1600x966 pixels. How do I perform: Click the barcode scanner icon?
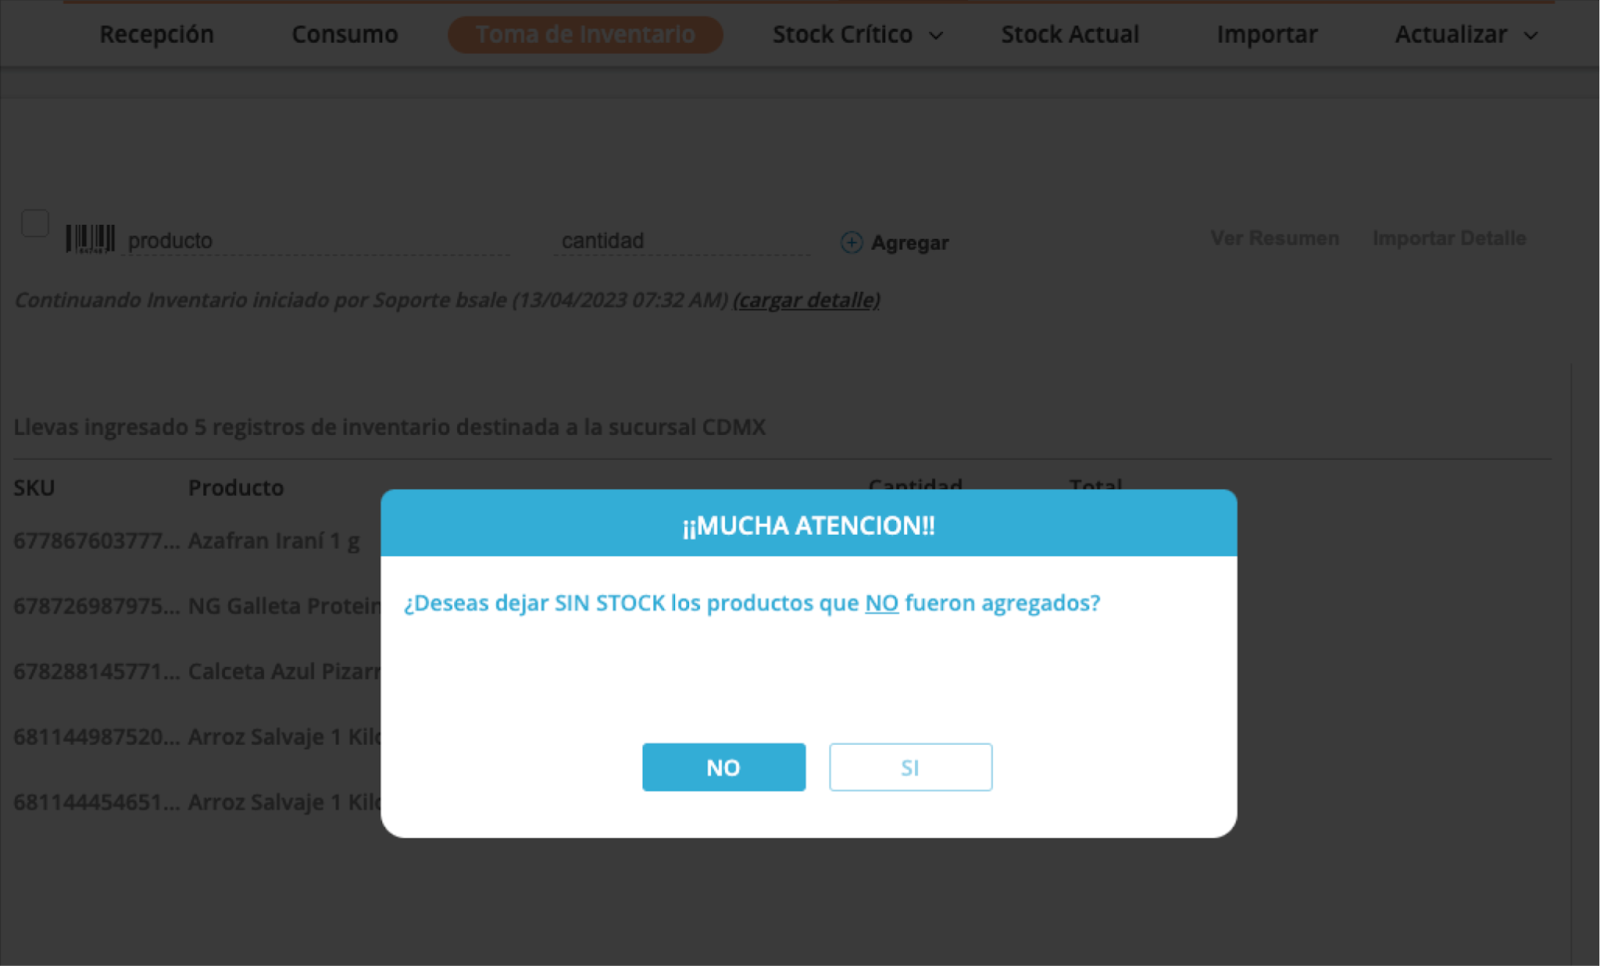(x=90, y=239)
